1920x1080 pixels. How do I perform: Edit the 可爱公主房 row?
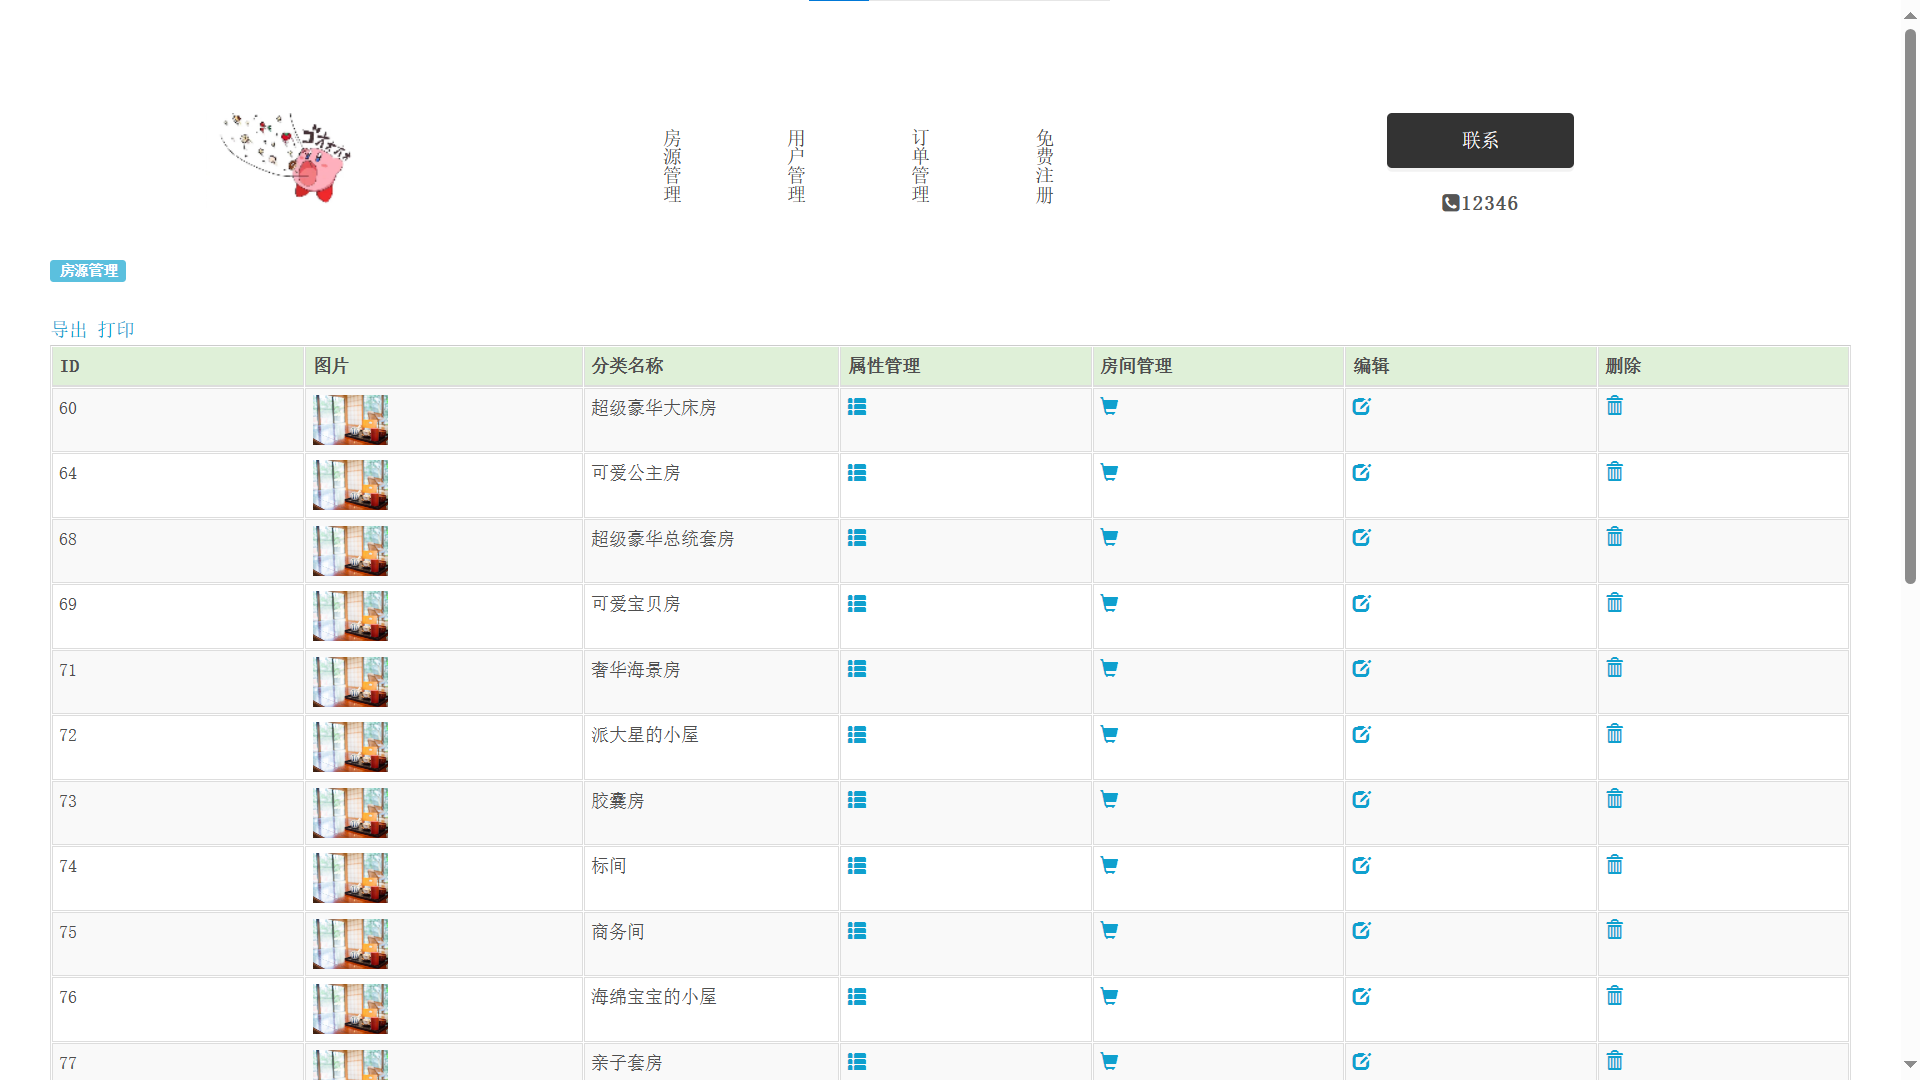tap(1362, 472)
